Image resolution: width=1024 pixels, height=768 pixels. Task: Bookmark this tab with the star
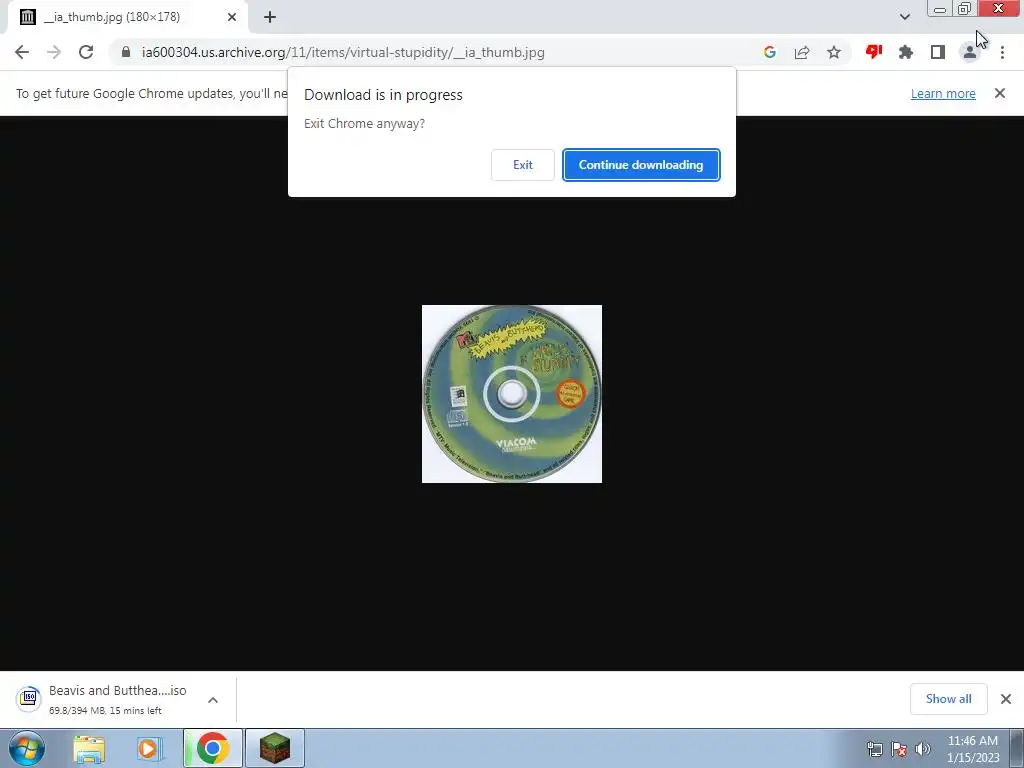pyautogui.click(x=834, y=52)
